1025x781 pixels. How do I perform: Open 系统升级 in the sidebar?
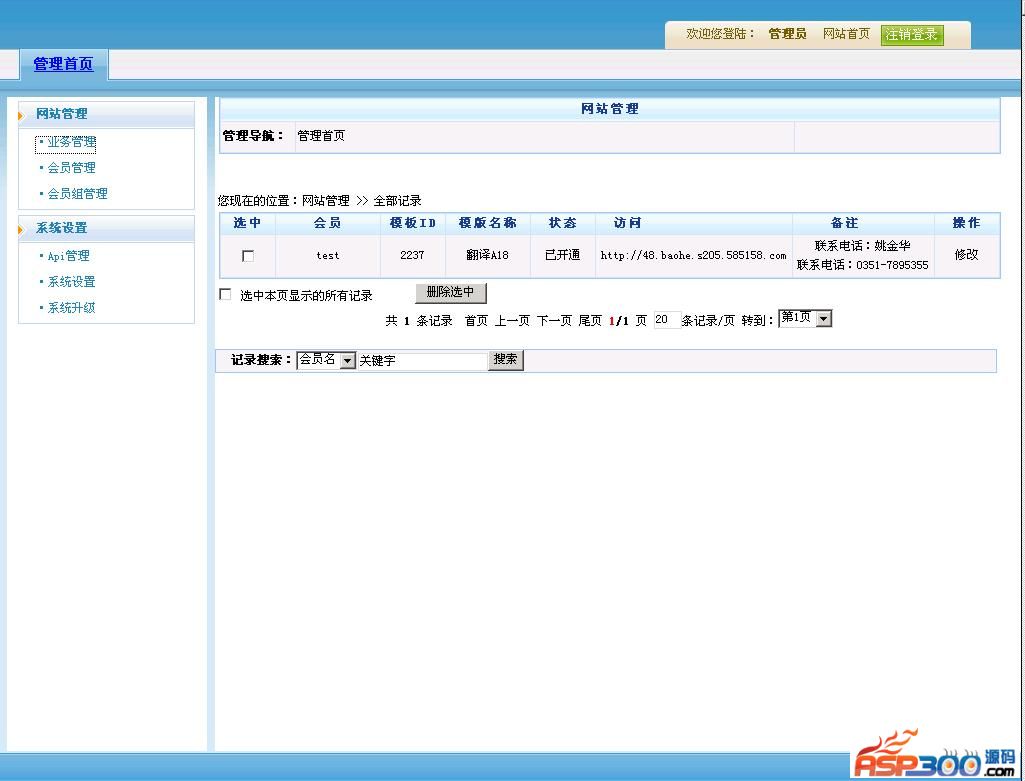[x=71, y=308]
